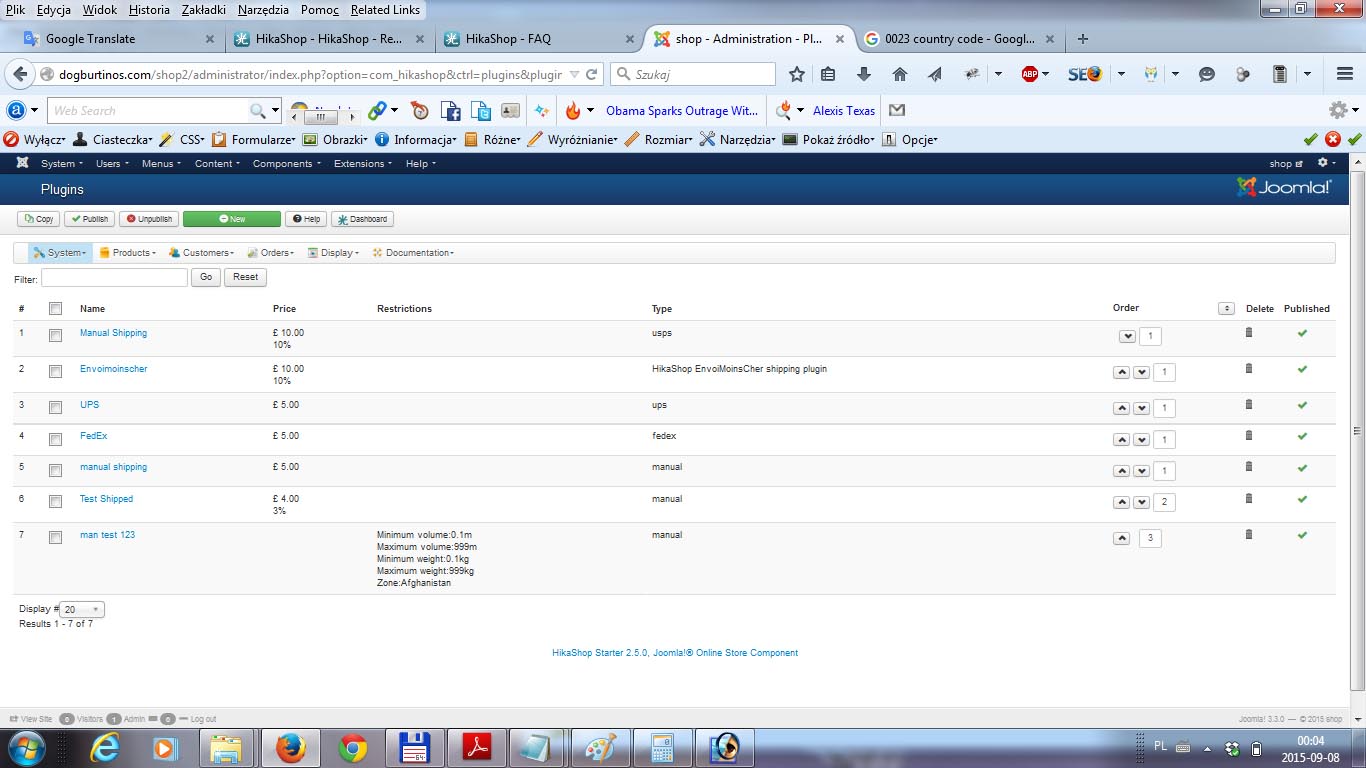Reload the current page
Image resolution: width=1366 pixels, height=768 pixels.
tap(592, 74)
